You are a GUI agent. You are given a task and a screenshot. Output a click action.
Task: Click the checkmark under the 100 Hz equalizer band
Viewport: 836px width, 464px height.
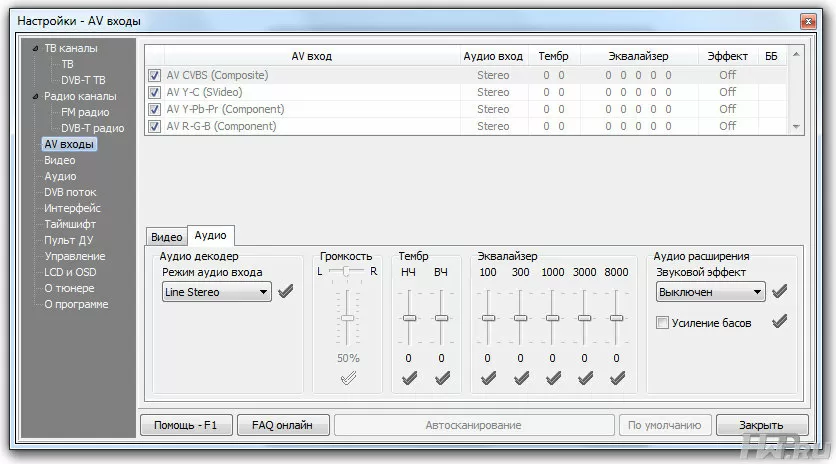click(488, 378)
